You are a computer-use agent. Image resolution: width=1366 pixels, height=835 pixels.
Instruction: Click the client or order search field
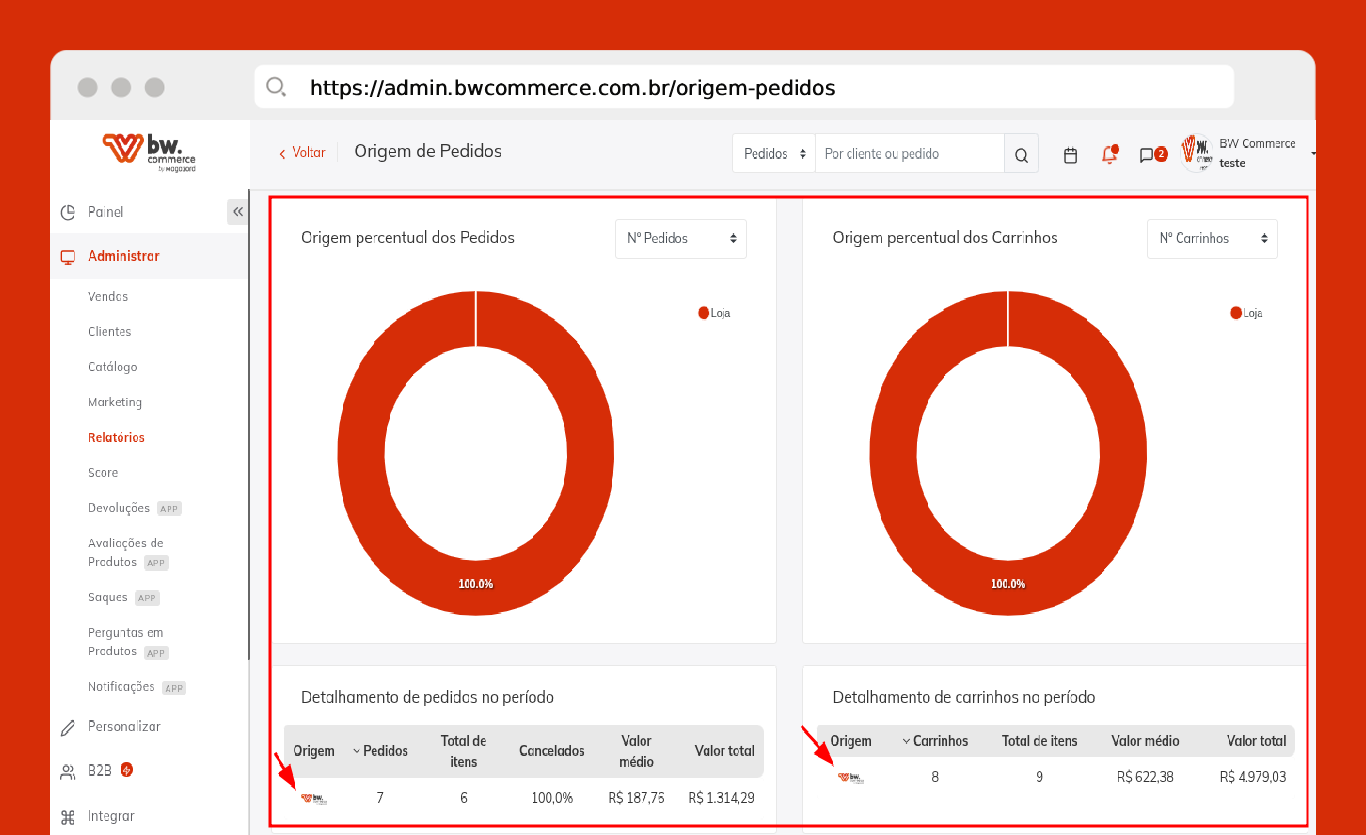[909, 154]
